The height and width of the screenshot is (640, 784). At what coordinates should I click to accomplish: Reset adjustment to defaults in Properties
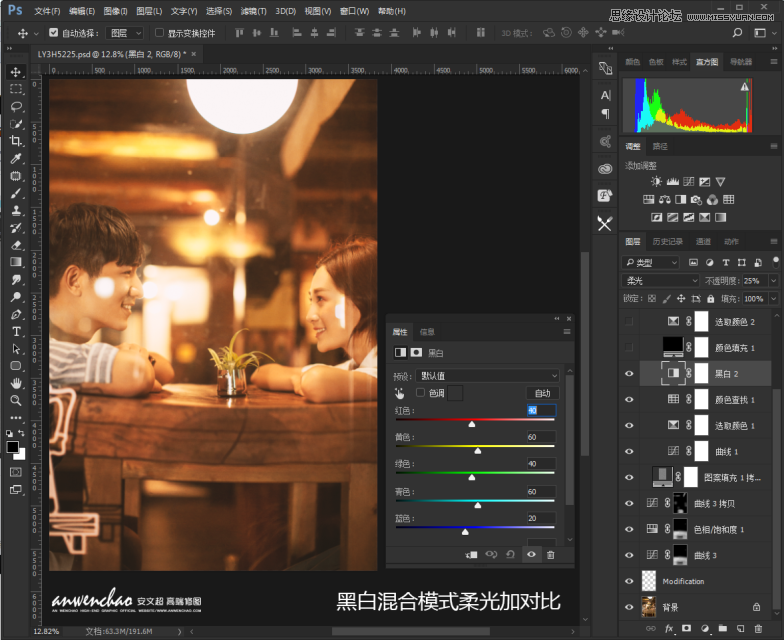click(x=510, y=554)
